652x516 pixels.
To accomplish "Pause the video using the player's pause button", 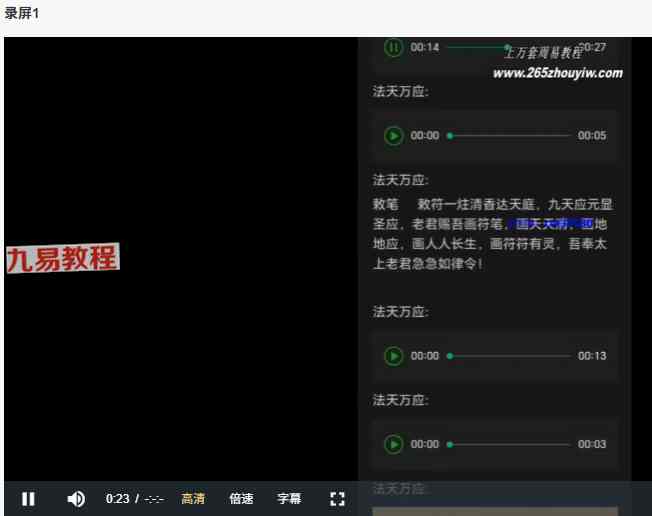I will [29, 498].
